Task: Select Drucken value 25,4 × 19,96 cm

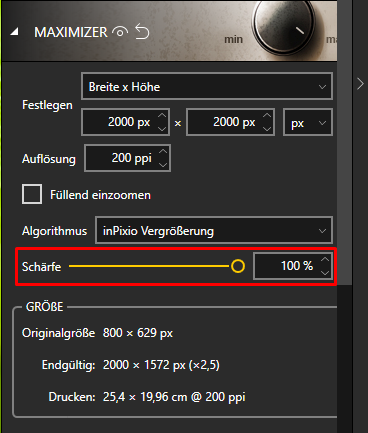Action: (x=145, y=397)
